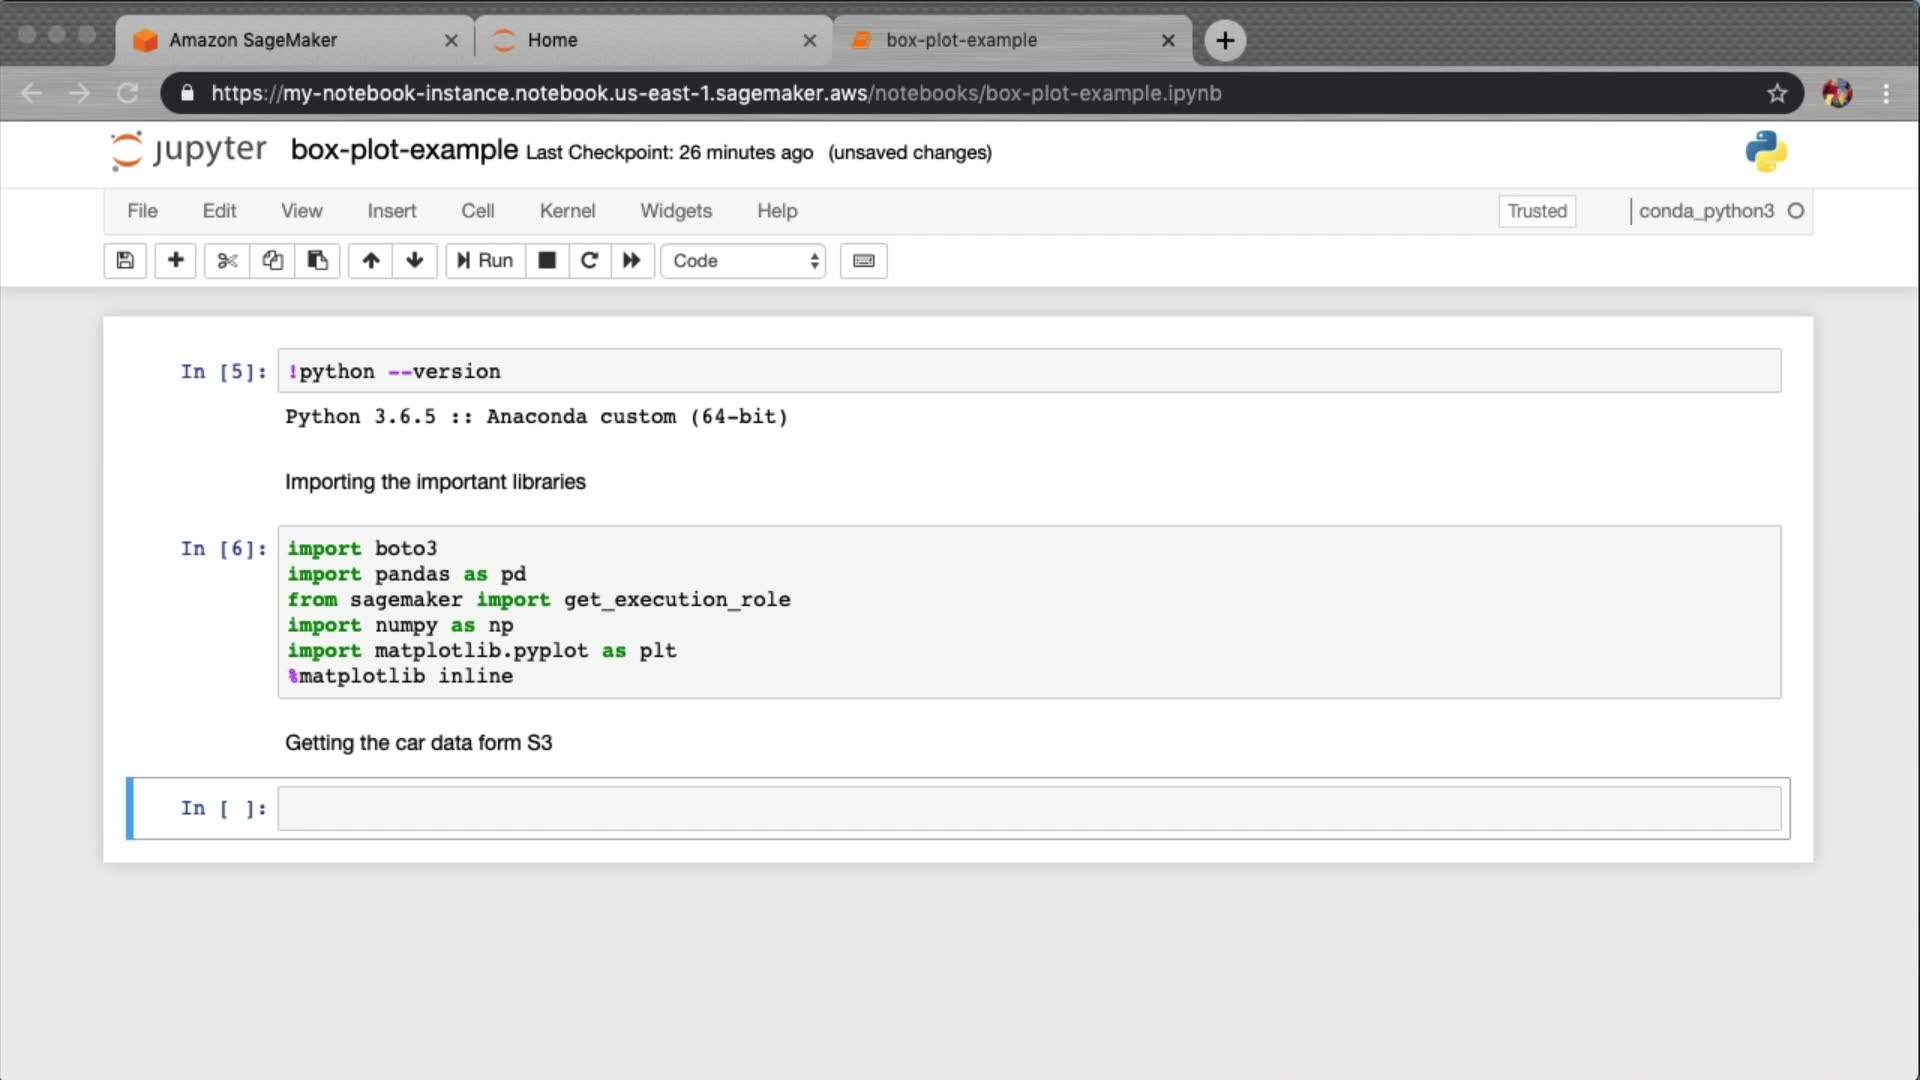Image resolution: width=1920 pixels, height=1080 pixels.
Task: Bookmark page with star icon
Action: tap(1777, 94)
